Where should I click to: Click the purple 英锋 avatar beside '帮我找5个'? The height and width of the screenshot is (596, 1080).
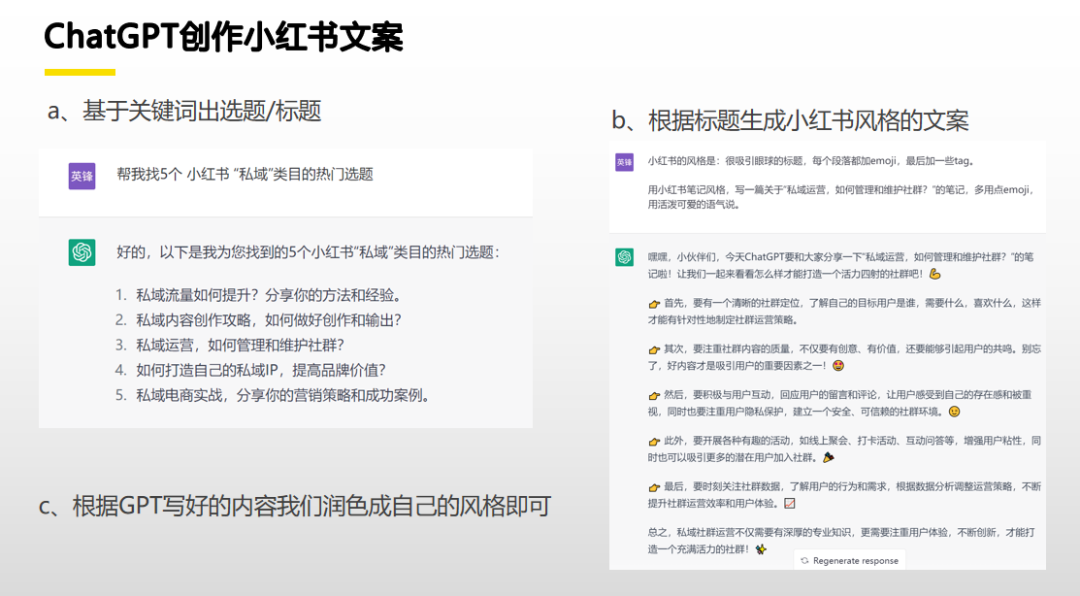coord(82,176)
